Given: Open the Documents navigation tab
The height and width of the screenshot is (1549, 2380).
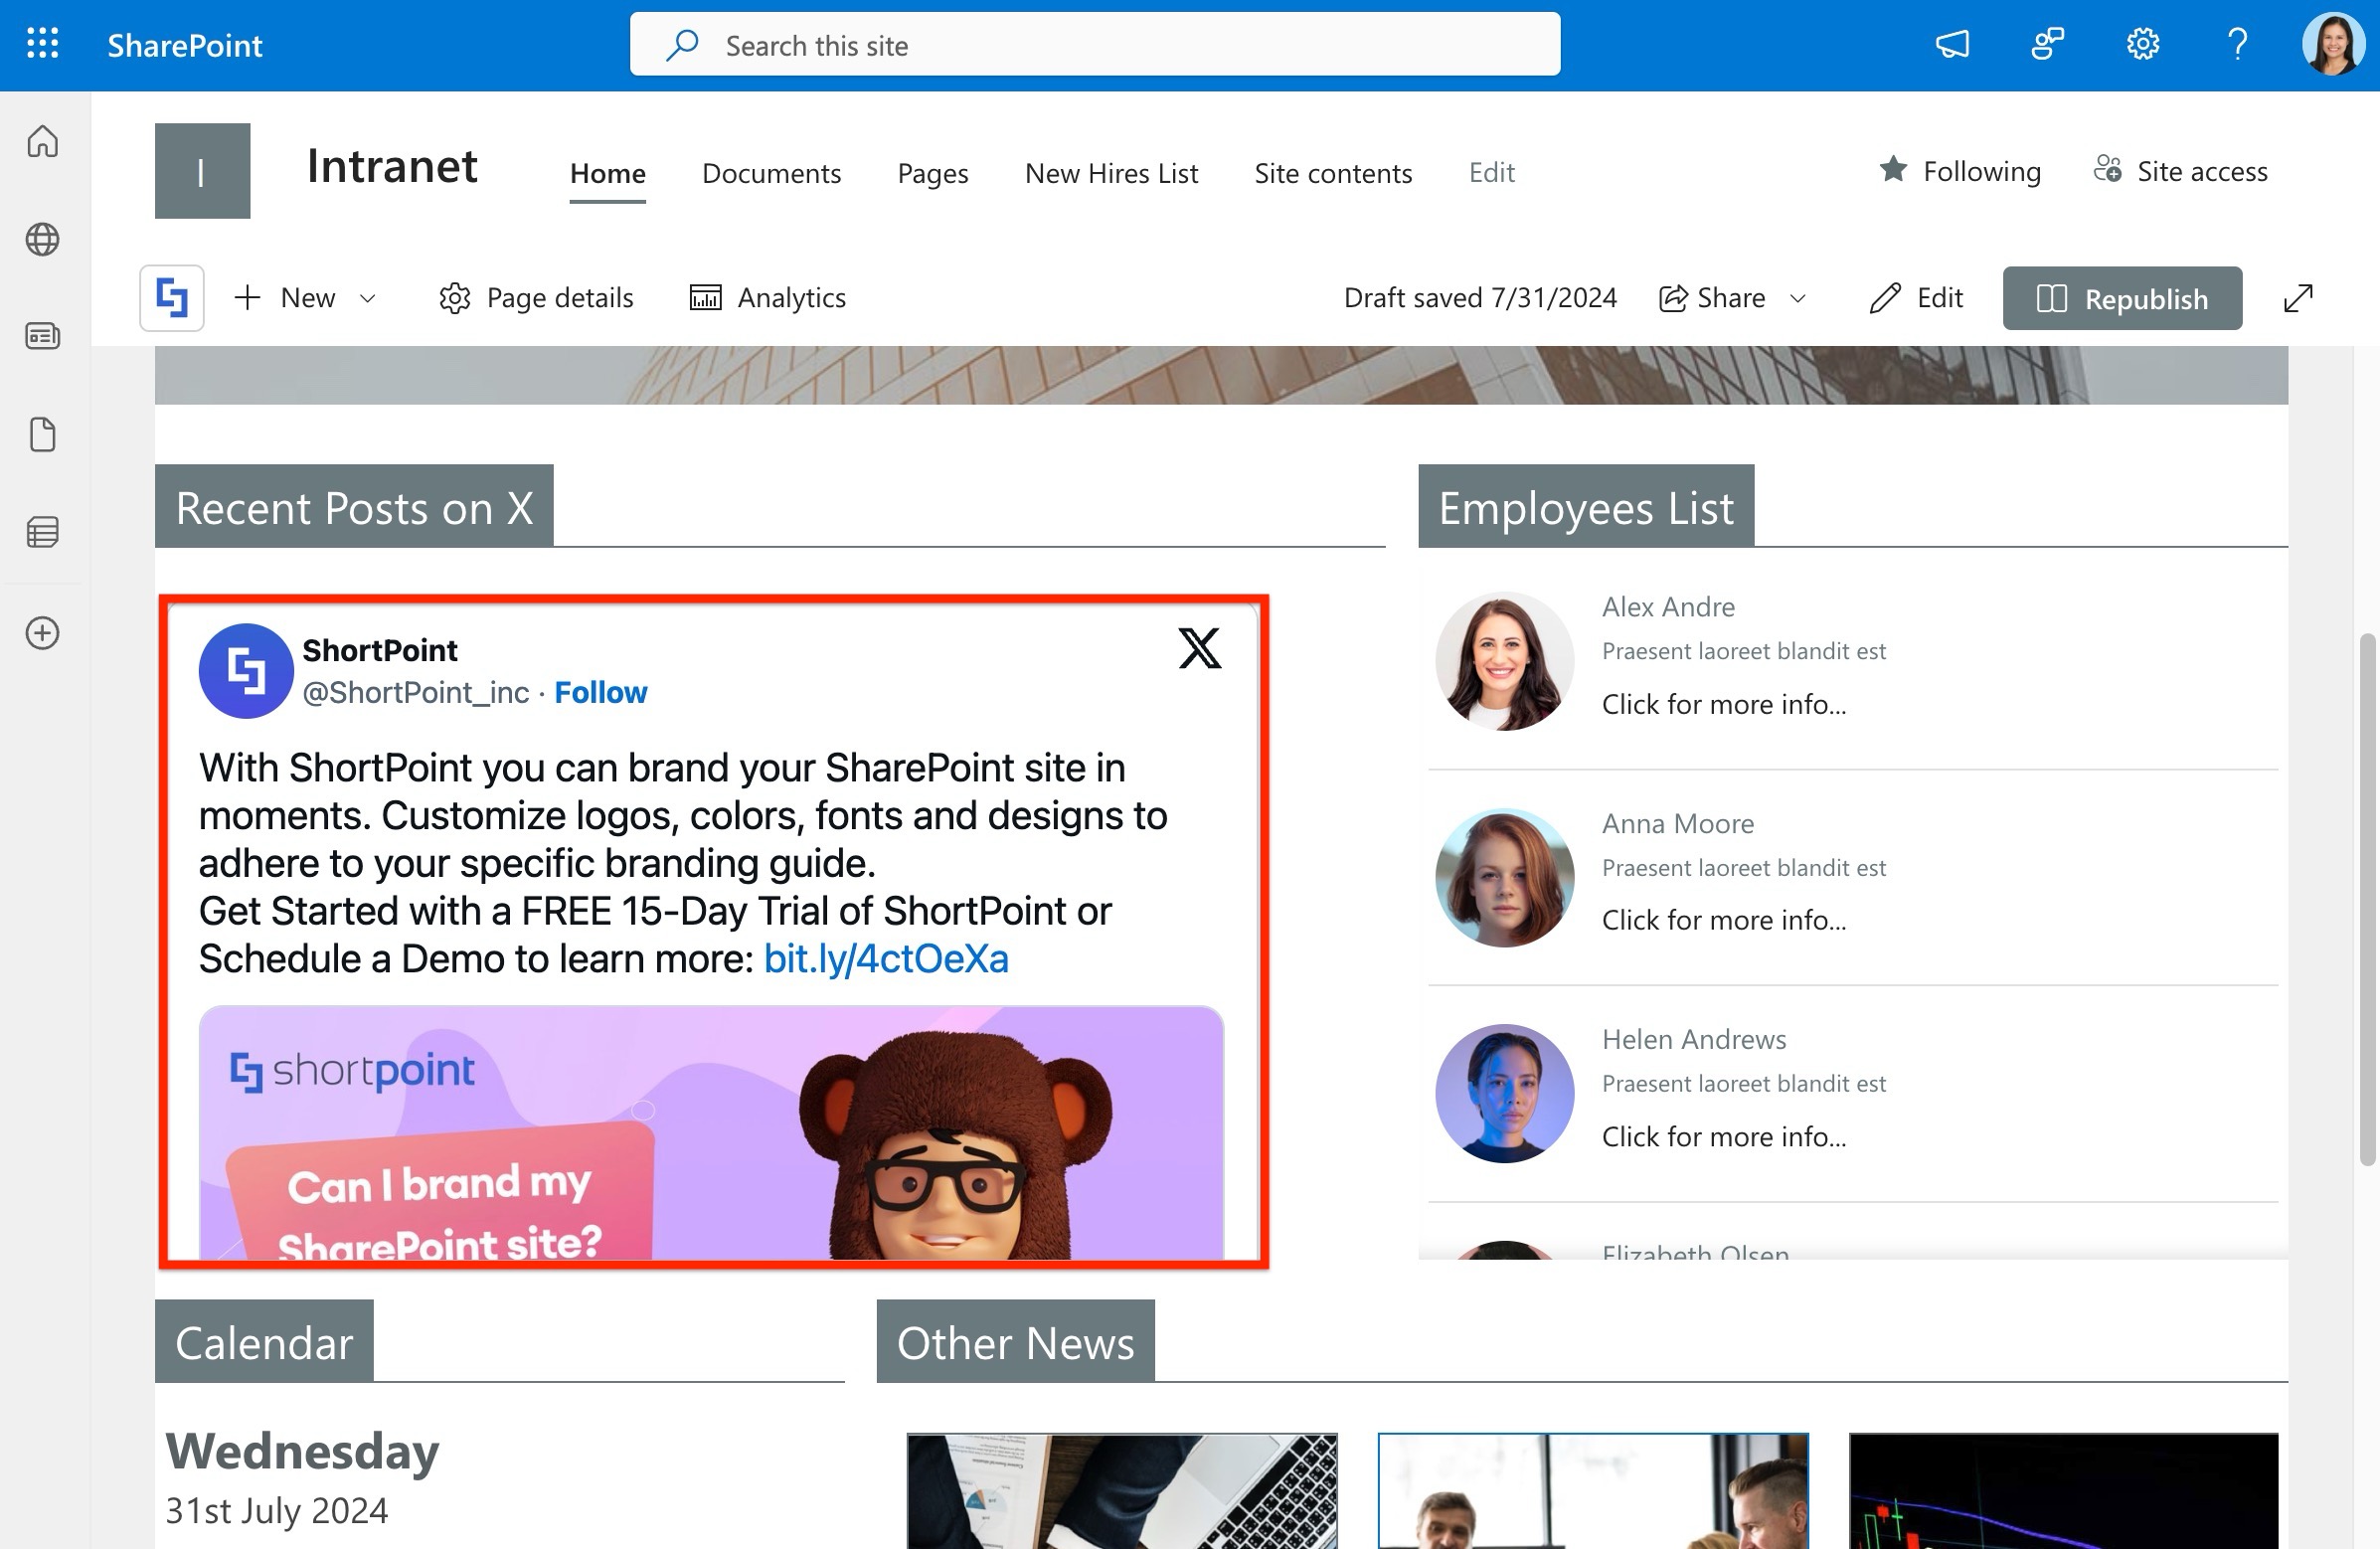Looking at the screenshot, I should [771, 173].
